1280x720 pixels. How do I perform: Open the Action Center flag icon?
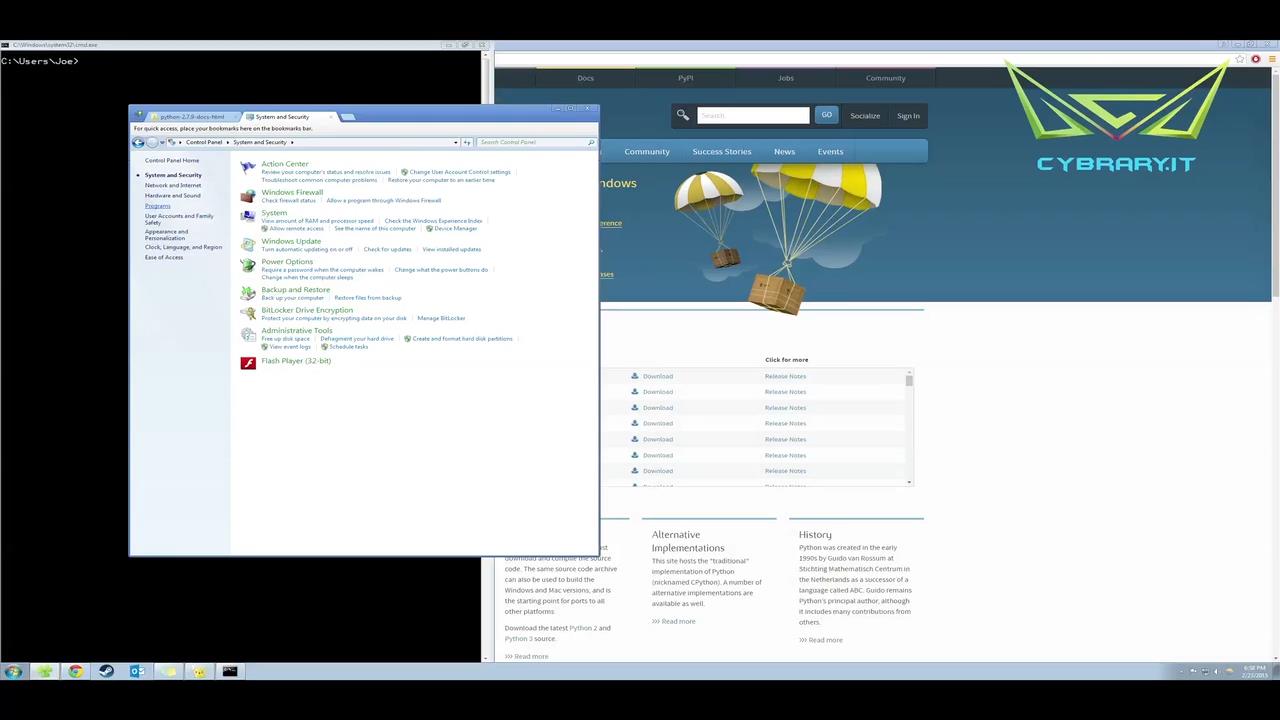(x=248, y=168)
